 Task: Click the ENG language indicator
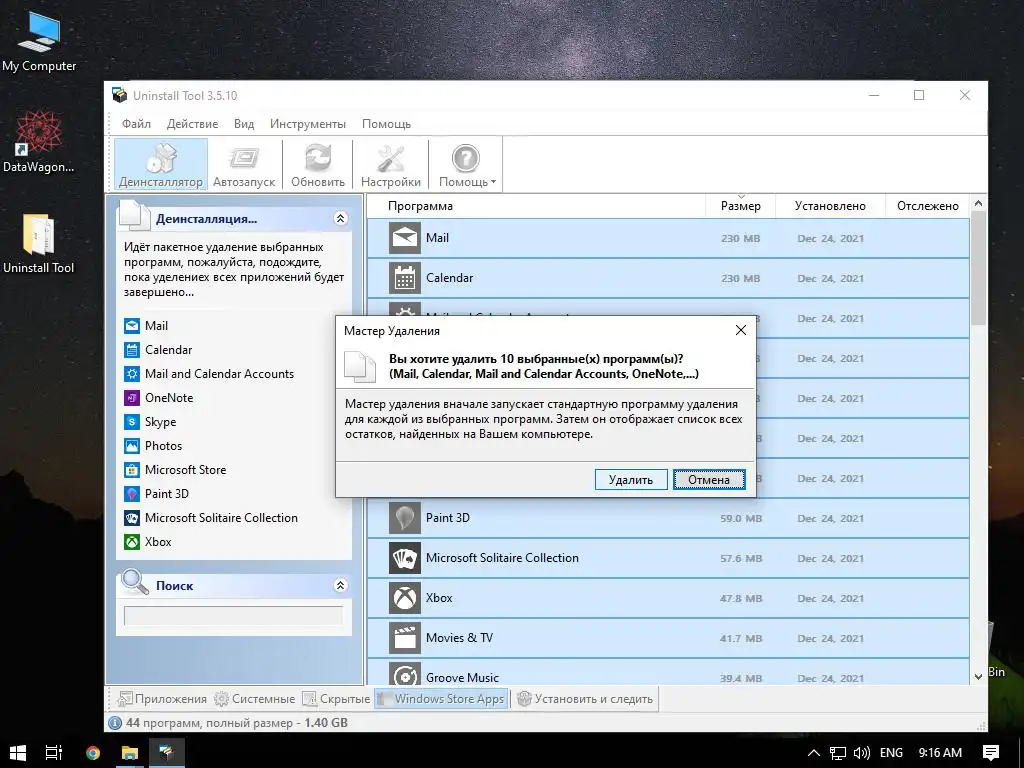[x=891, y=753]
